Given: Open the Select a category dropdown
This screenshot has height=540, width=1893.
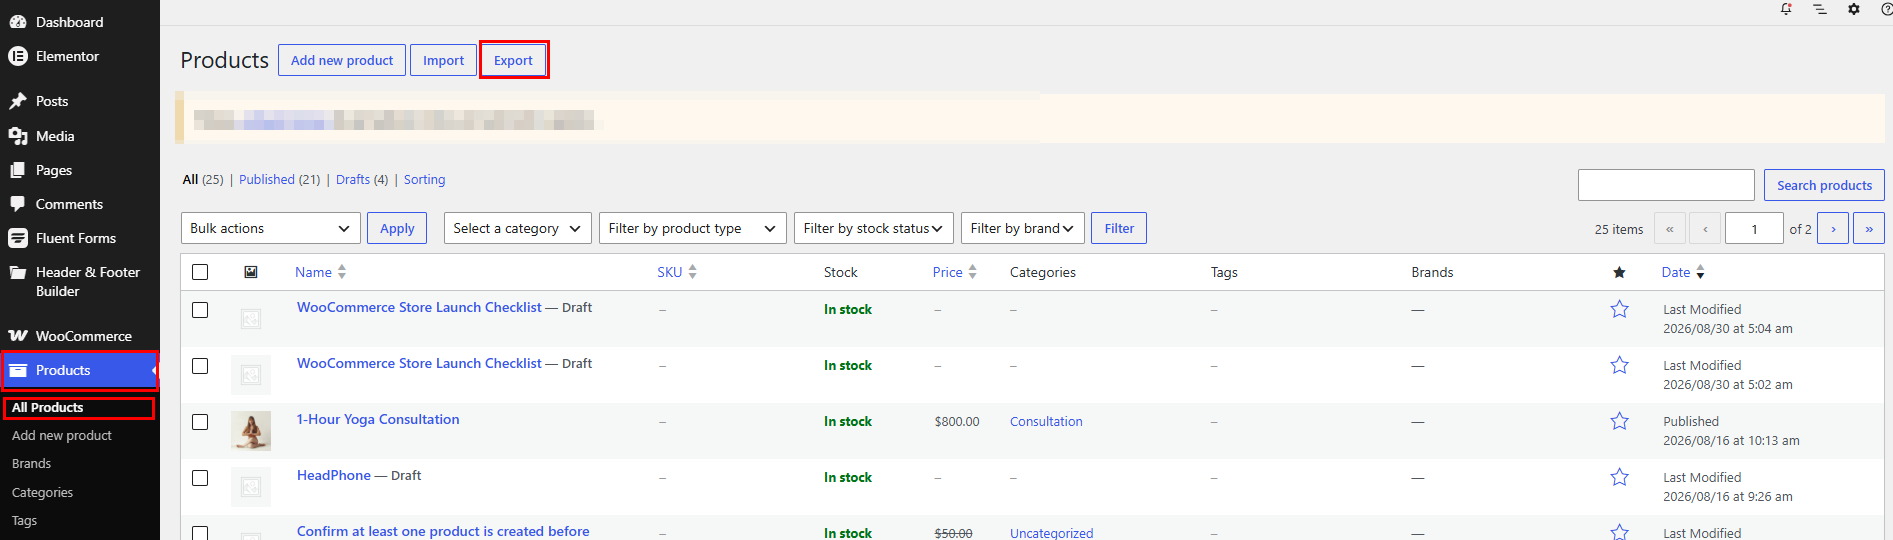Looking at the screenshot, I should [518, 228].
